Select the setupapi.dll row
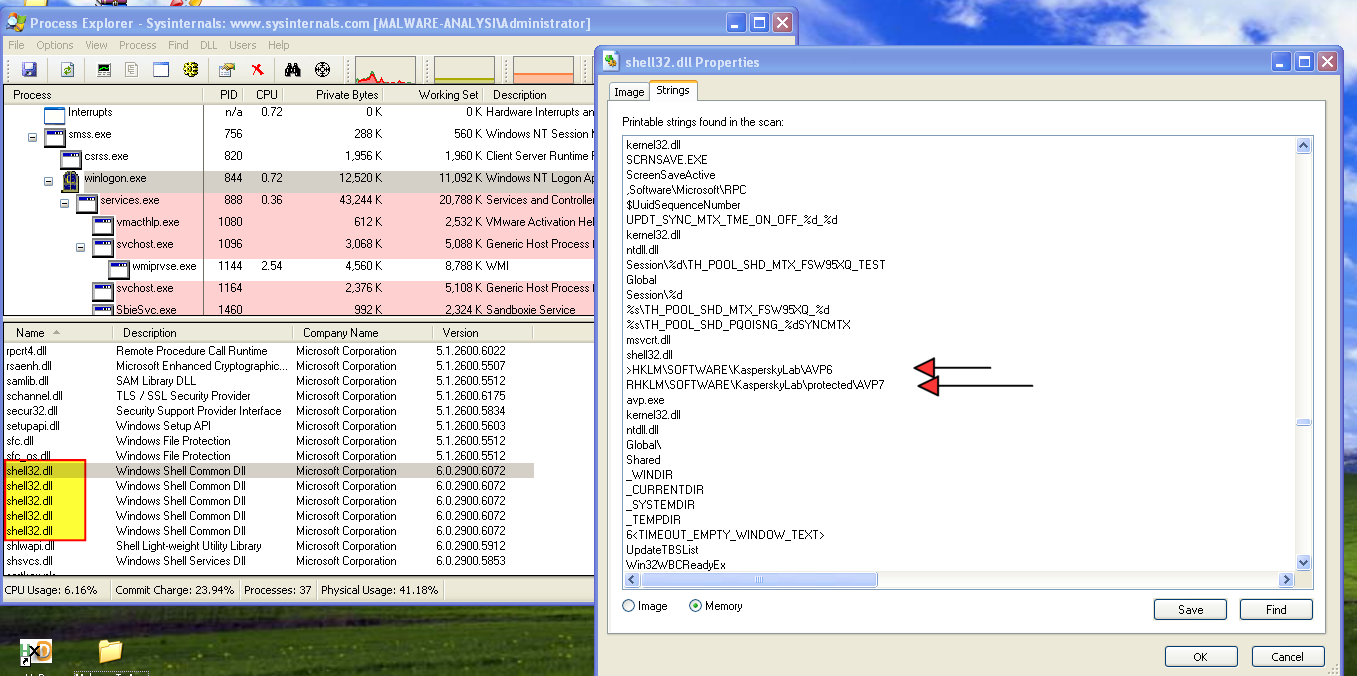 pyautogui.click(x=268, y=426)
